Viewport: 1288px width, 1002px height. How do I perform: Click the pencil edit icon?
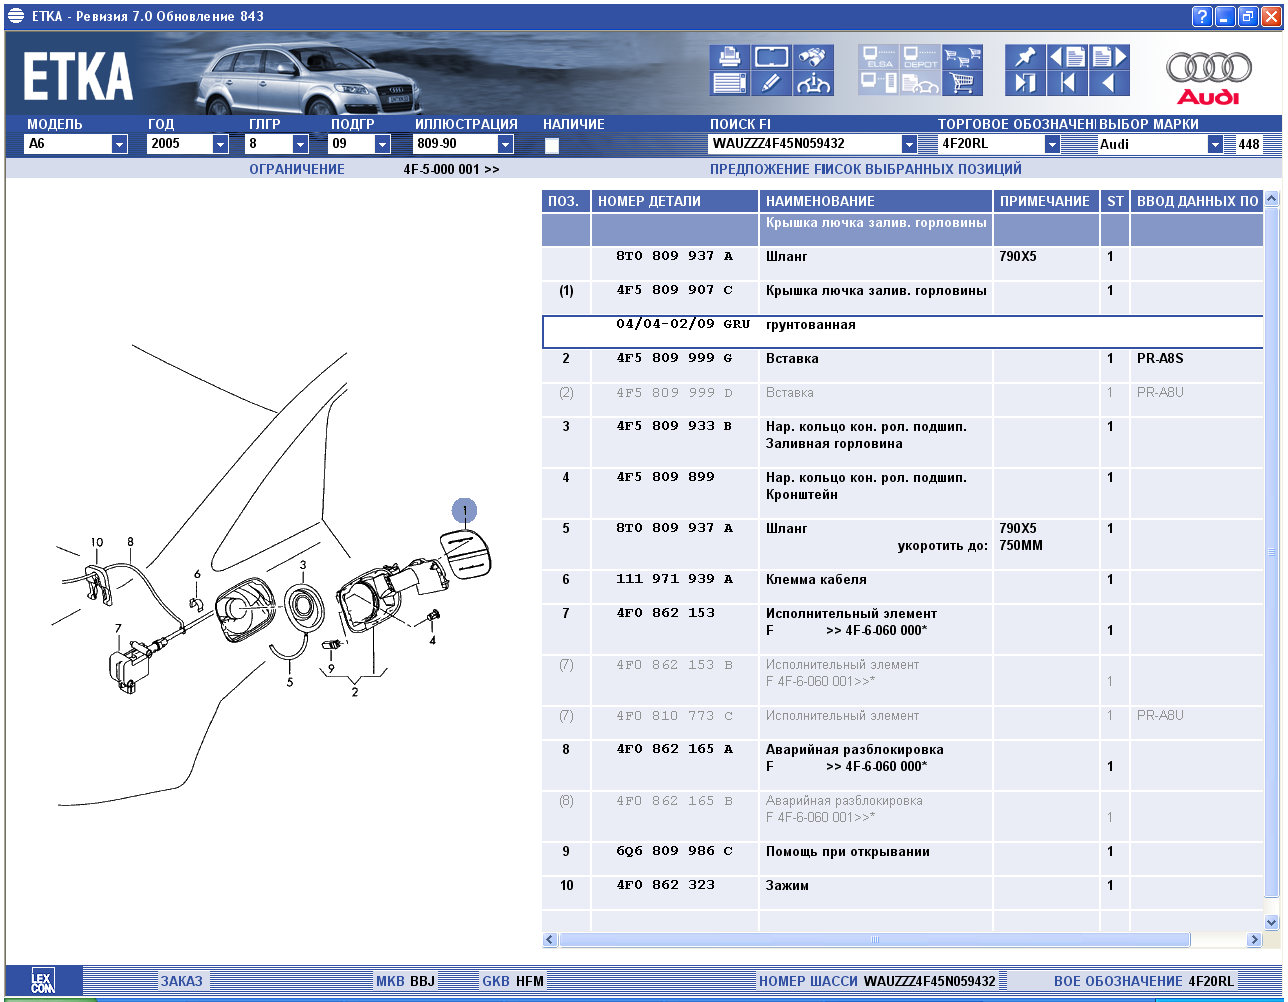771,83
